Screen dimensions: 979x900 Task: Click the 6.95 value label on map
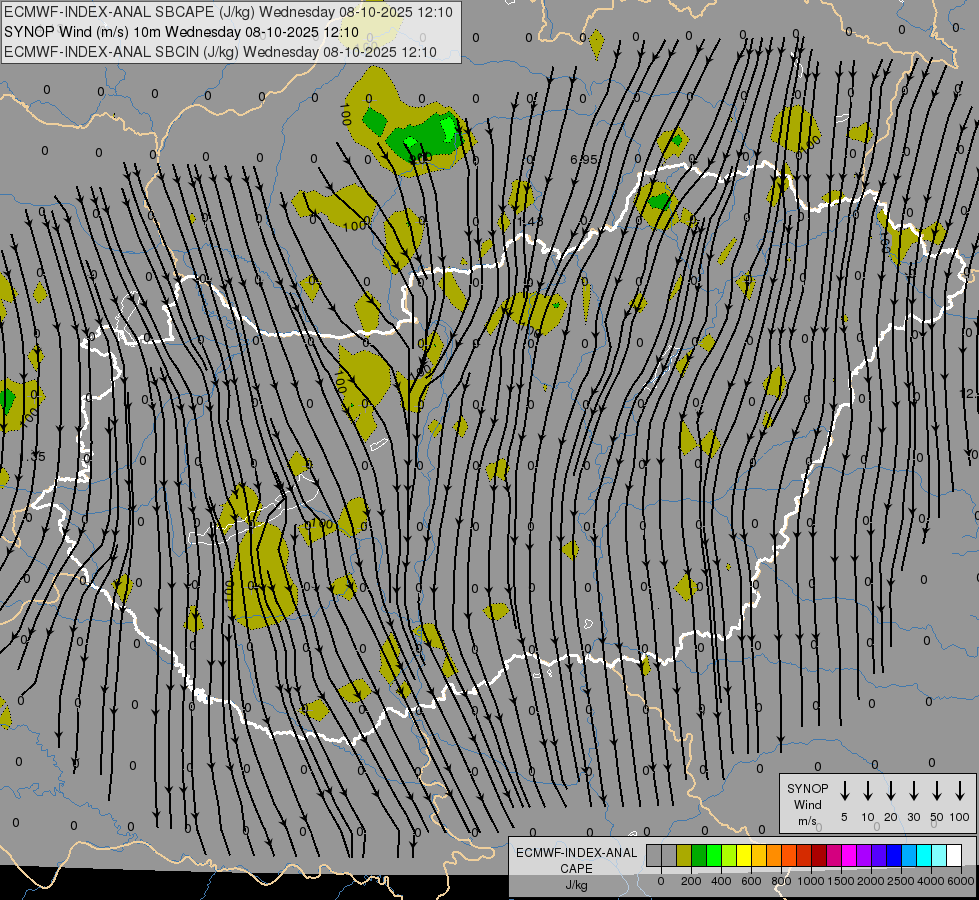point(583,160)
